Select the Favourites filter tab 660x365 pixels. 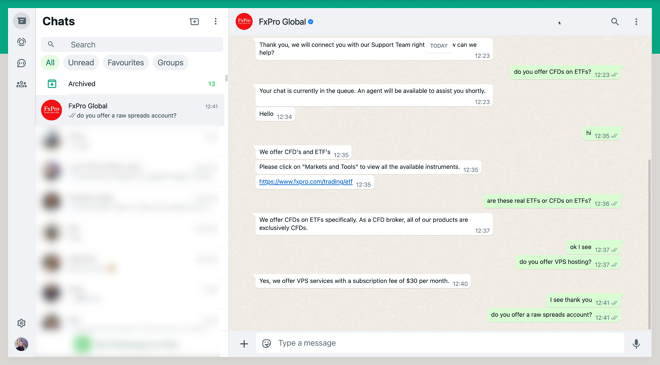[125, 63]
